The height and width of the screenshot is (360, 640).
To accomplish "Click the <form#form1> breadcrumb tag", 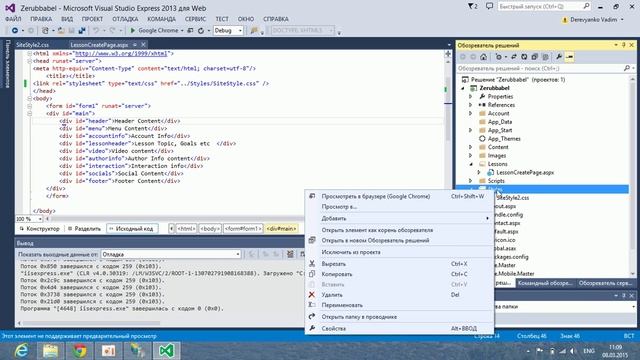I will [243, 229].
